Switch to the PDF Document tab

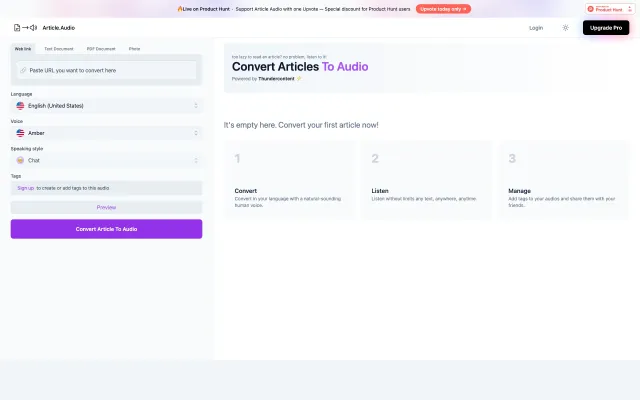pyautogui.click(x=101, y=49)
